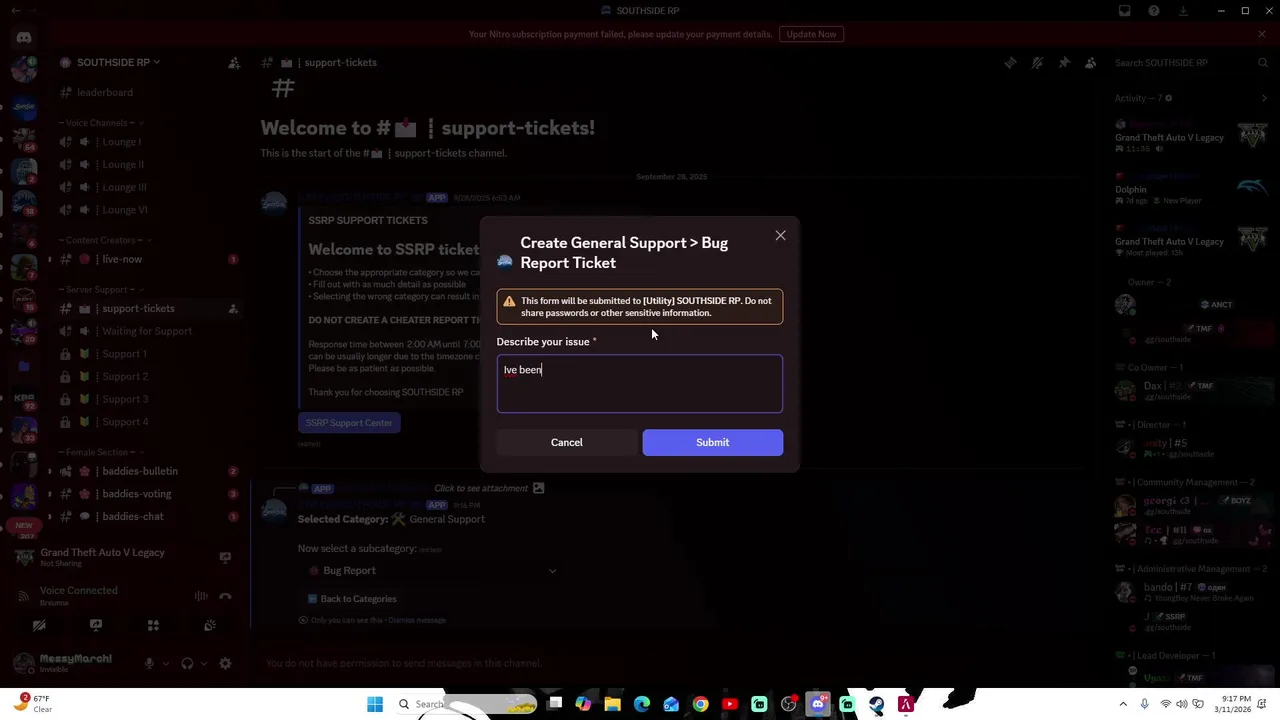
Task: Collapse the Female Section category
Action: [x=100, y=452]
